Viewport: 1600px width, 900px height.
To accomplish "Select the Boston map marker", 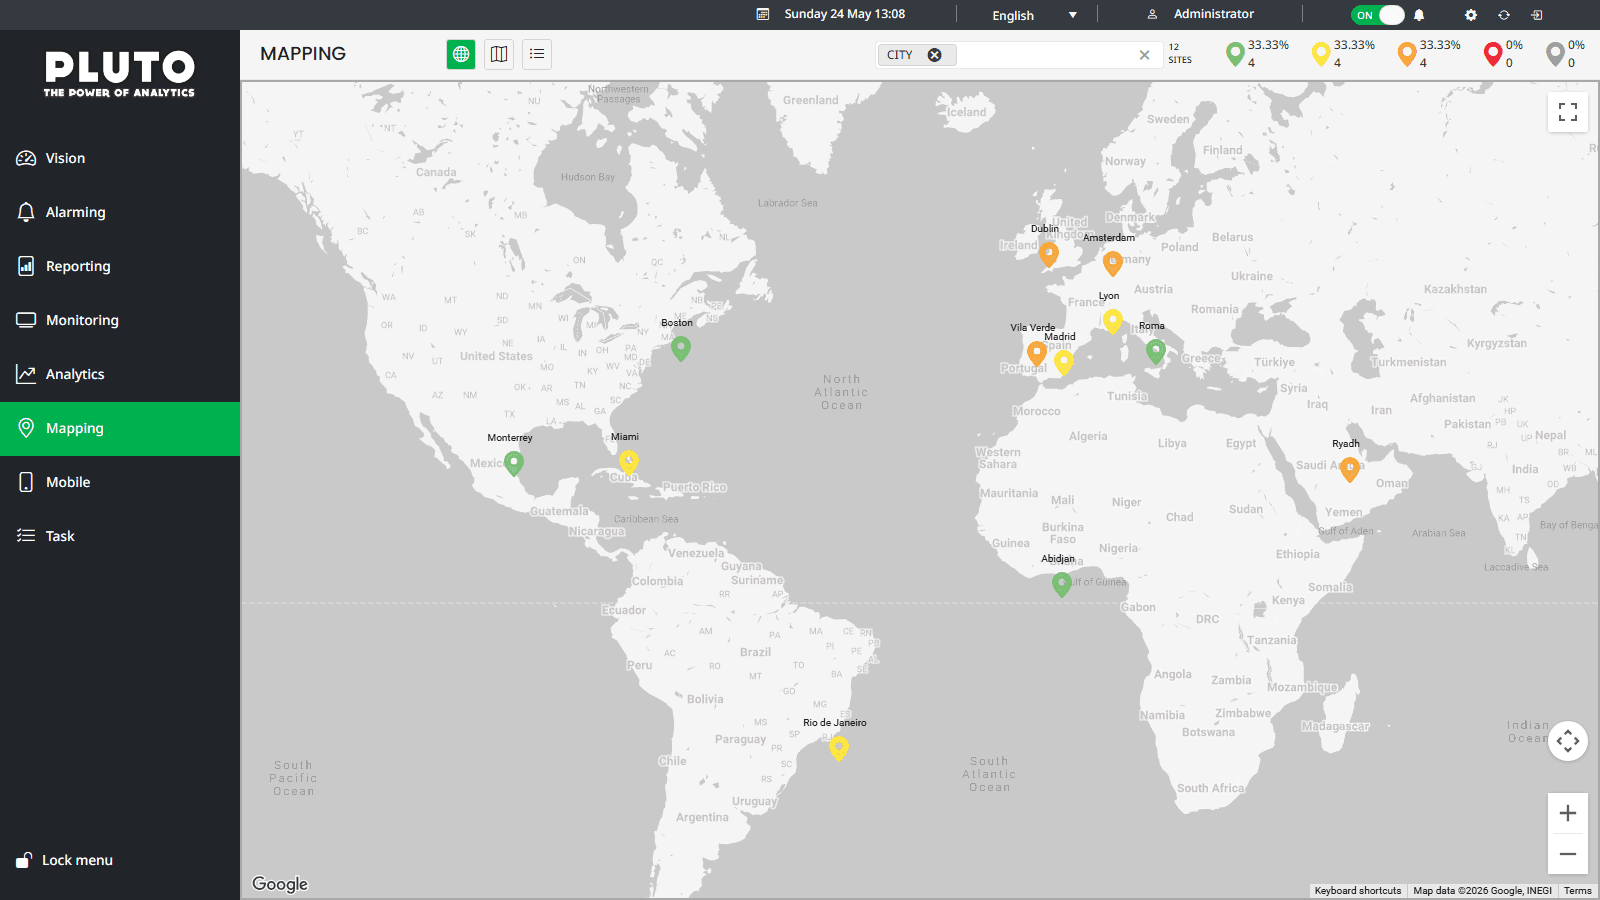I will (681, 348).
